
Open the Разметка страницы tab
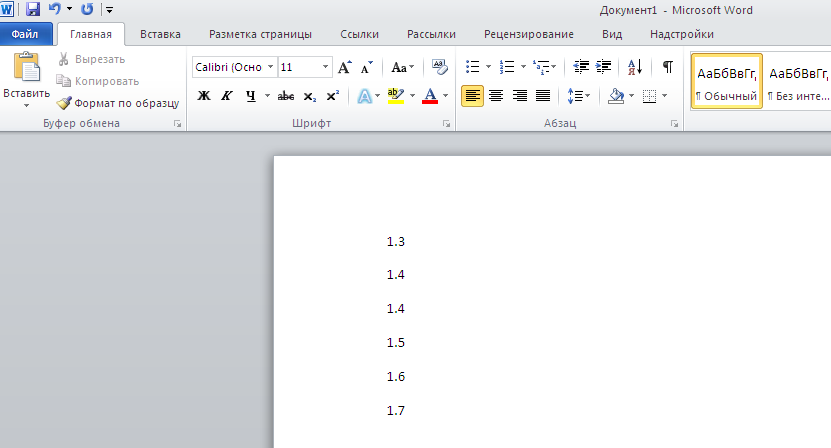pos(260,34)
